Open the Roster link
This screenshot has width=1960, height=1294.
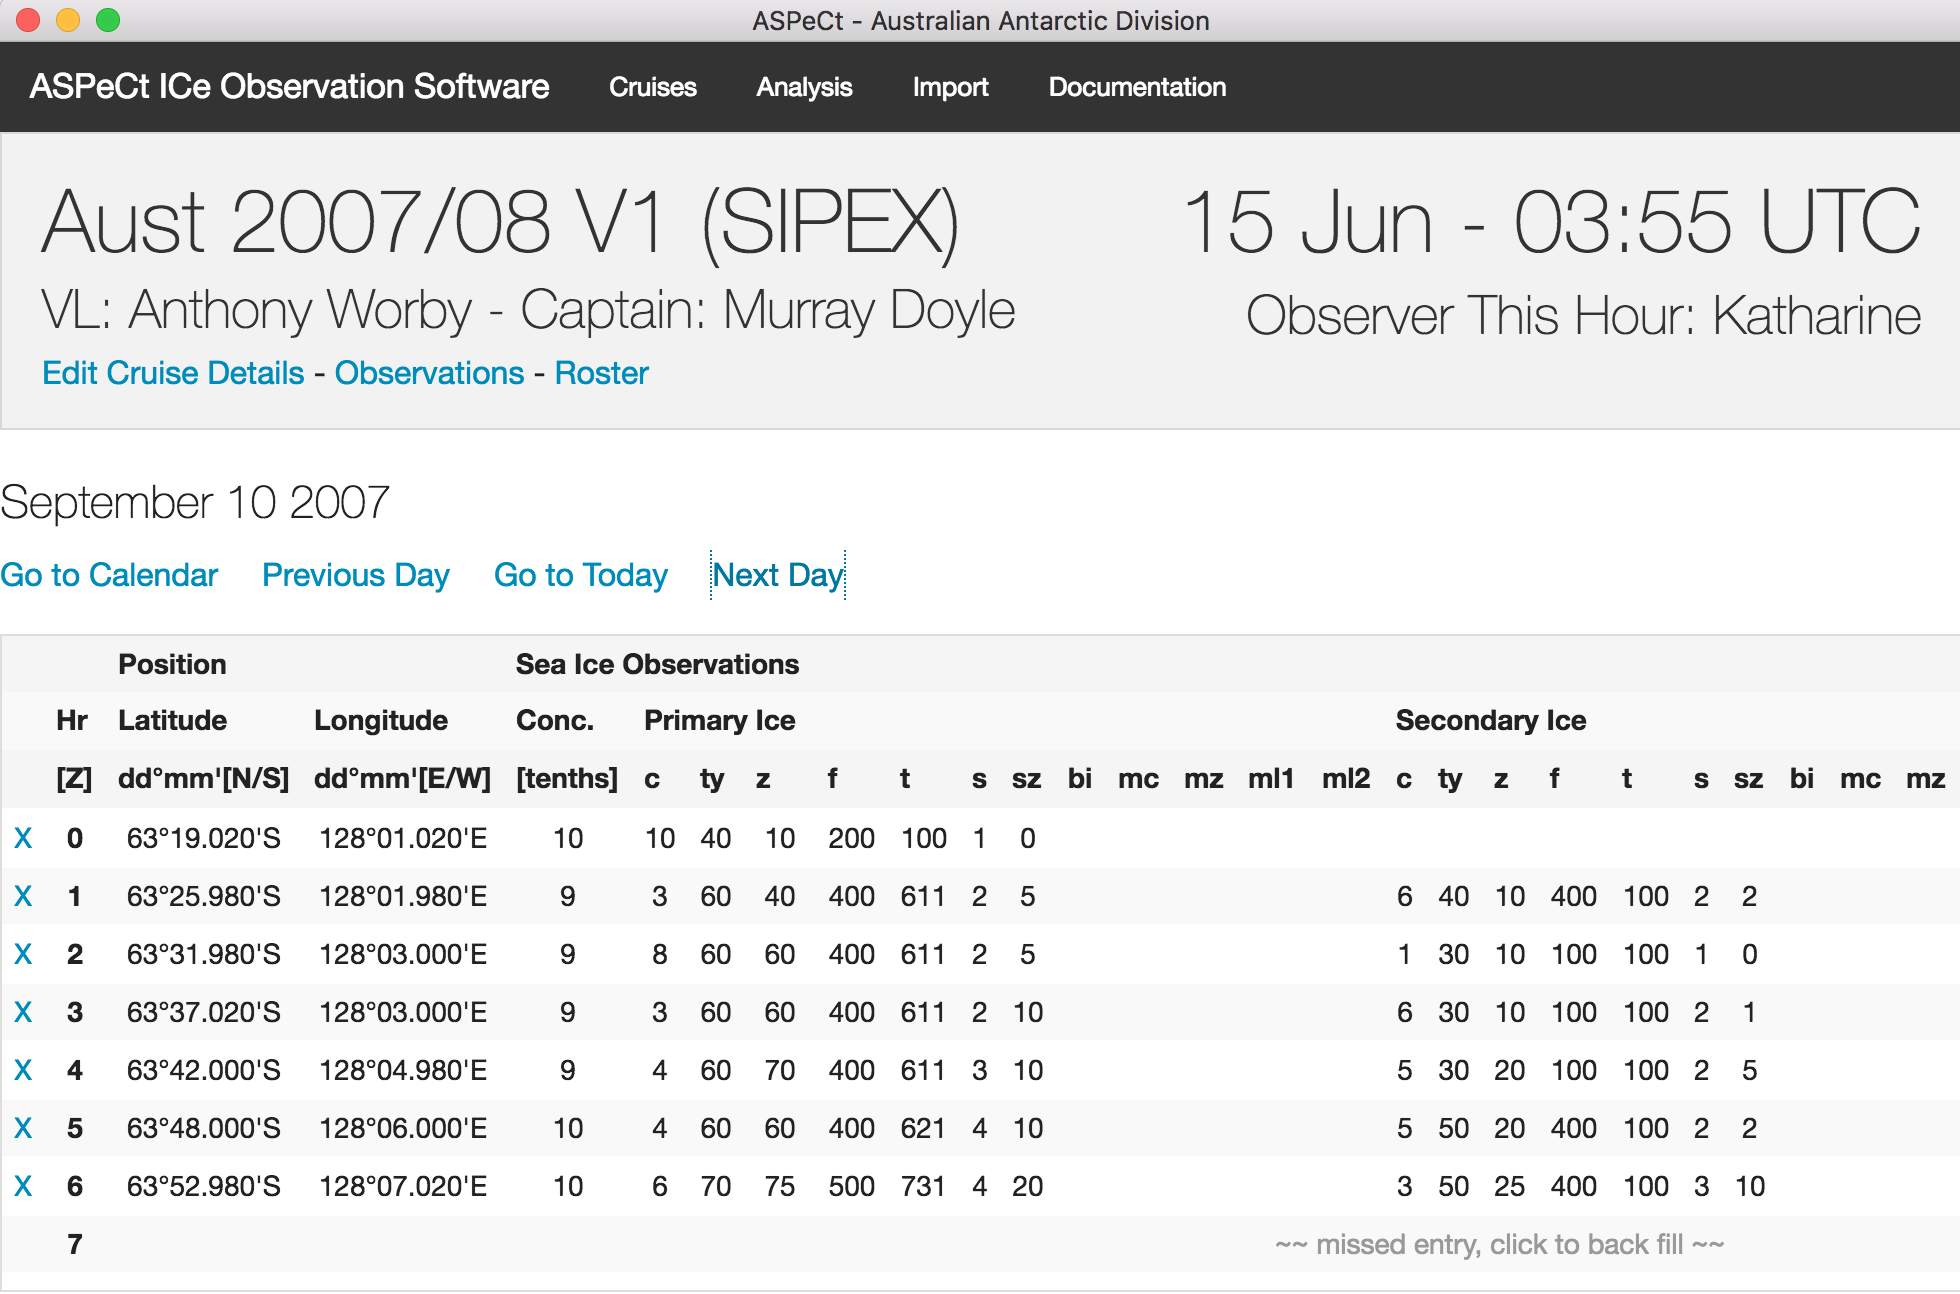coord(602,373)
